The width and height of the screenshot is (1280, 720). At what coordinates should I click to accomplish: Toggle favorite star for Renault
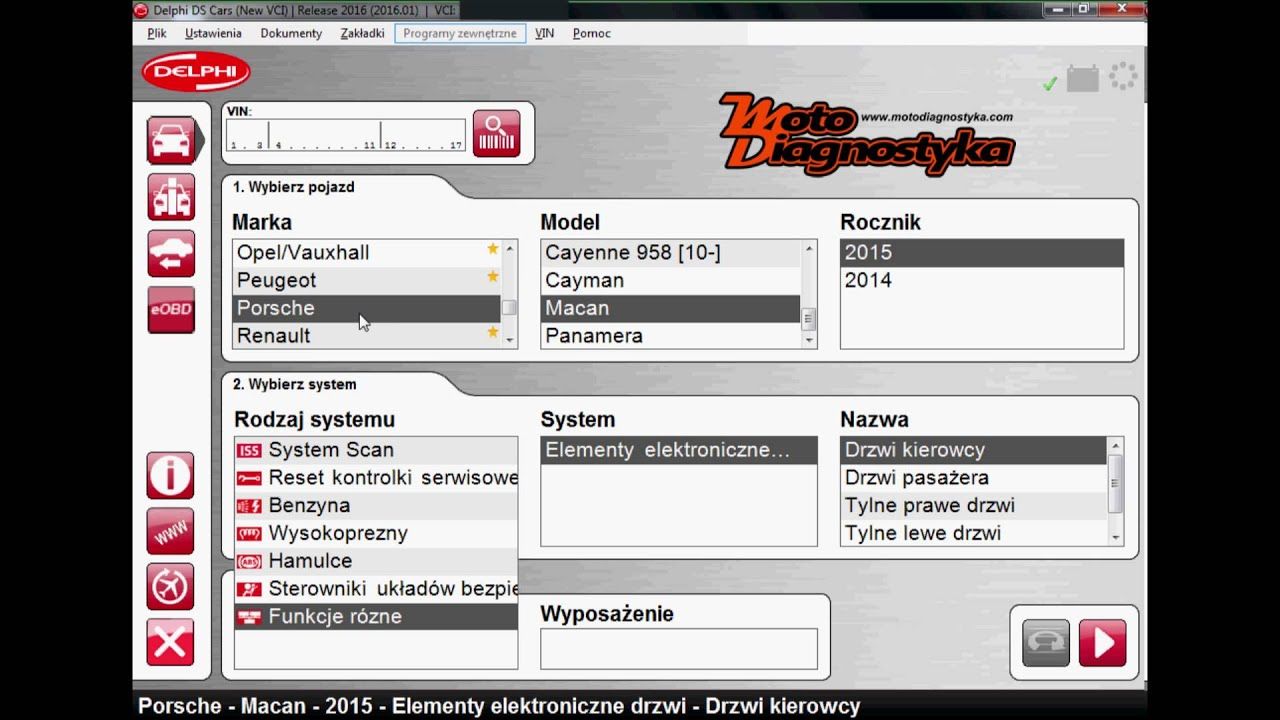tap(492, 333)
